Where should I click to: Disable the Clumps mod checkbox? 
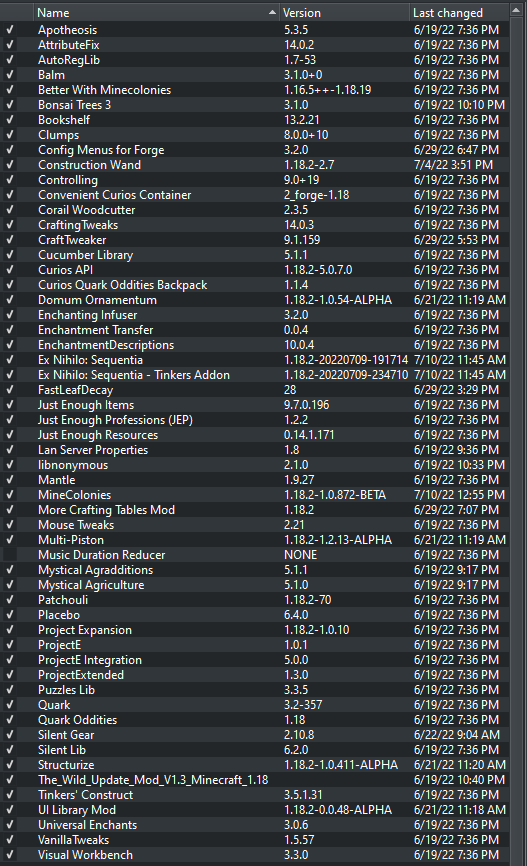coord(9,135)
